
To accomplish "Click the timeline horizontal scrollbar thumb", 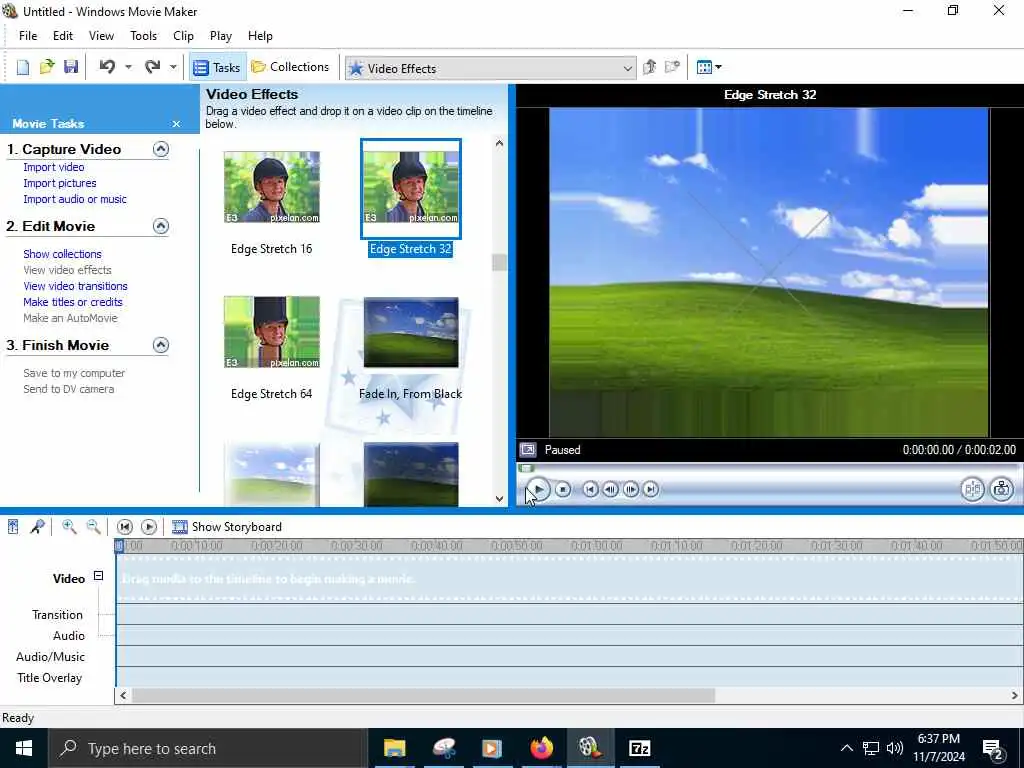I will point(423,696).
